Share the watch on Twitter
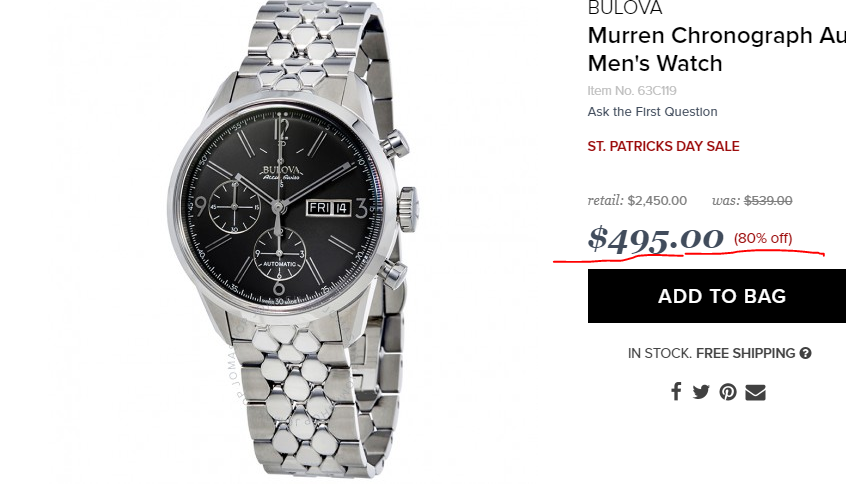 (x=701, y=392)
